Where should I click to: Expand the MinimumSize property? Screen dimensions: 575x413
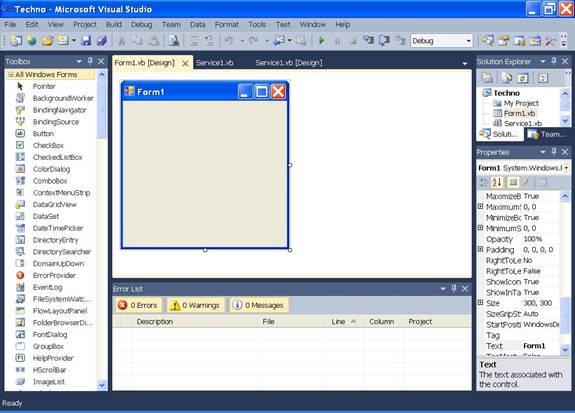[480, 228]
